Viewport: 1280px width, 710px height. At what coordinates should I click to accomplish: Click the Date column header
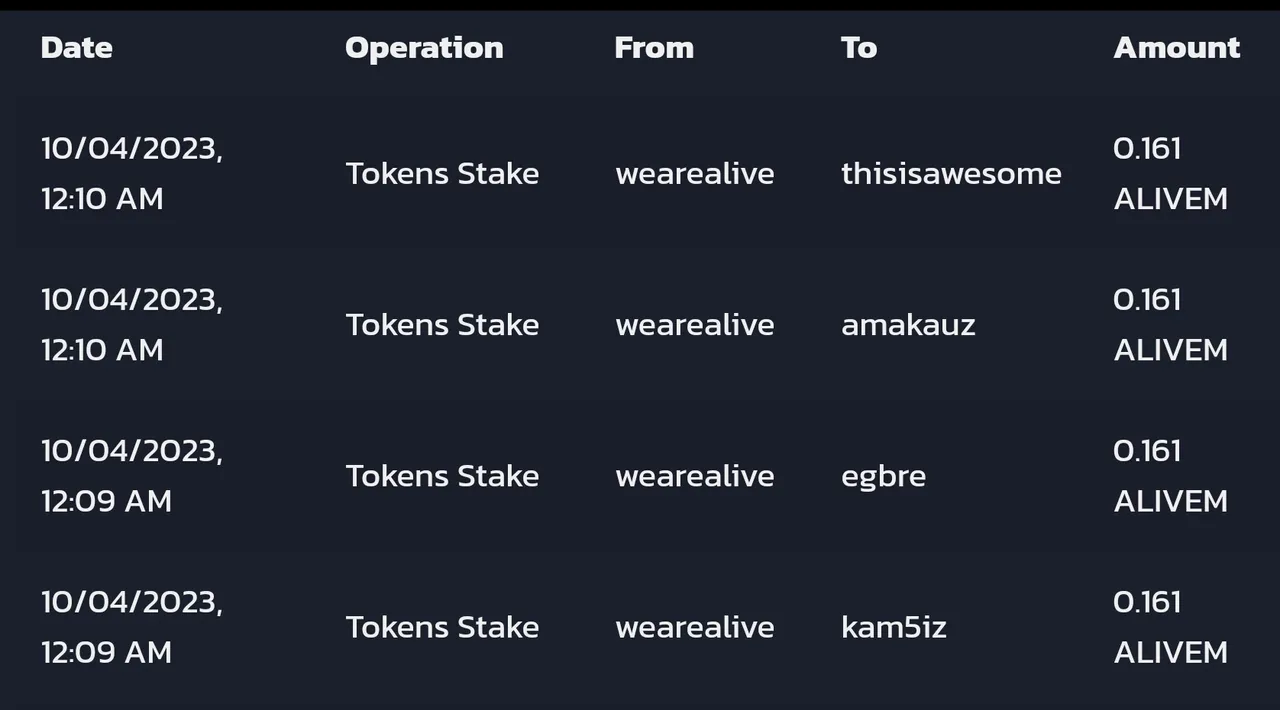(77, 48)
